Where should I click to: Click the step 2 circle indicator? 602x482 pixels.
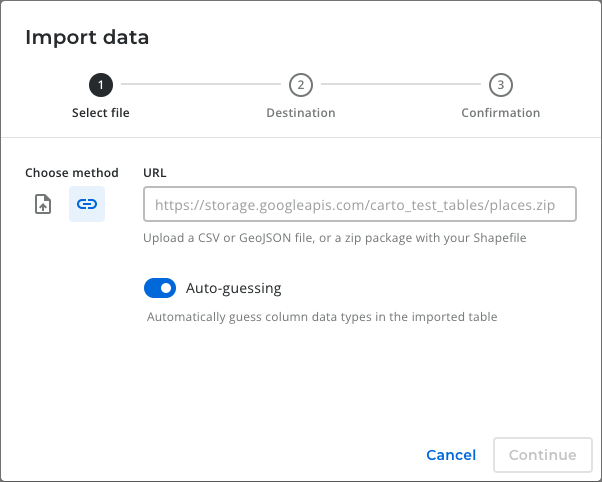[300, 85]
